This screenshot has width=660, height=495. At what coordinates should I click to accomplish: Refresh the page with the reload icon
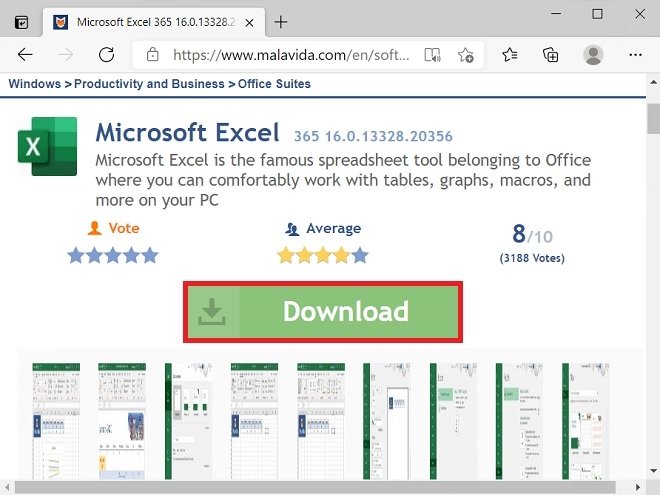pyautogui.click(x=106, y=54)
